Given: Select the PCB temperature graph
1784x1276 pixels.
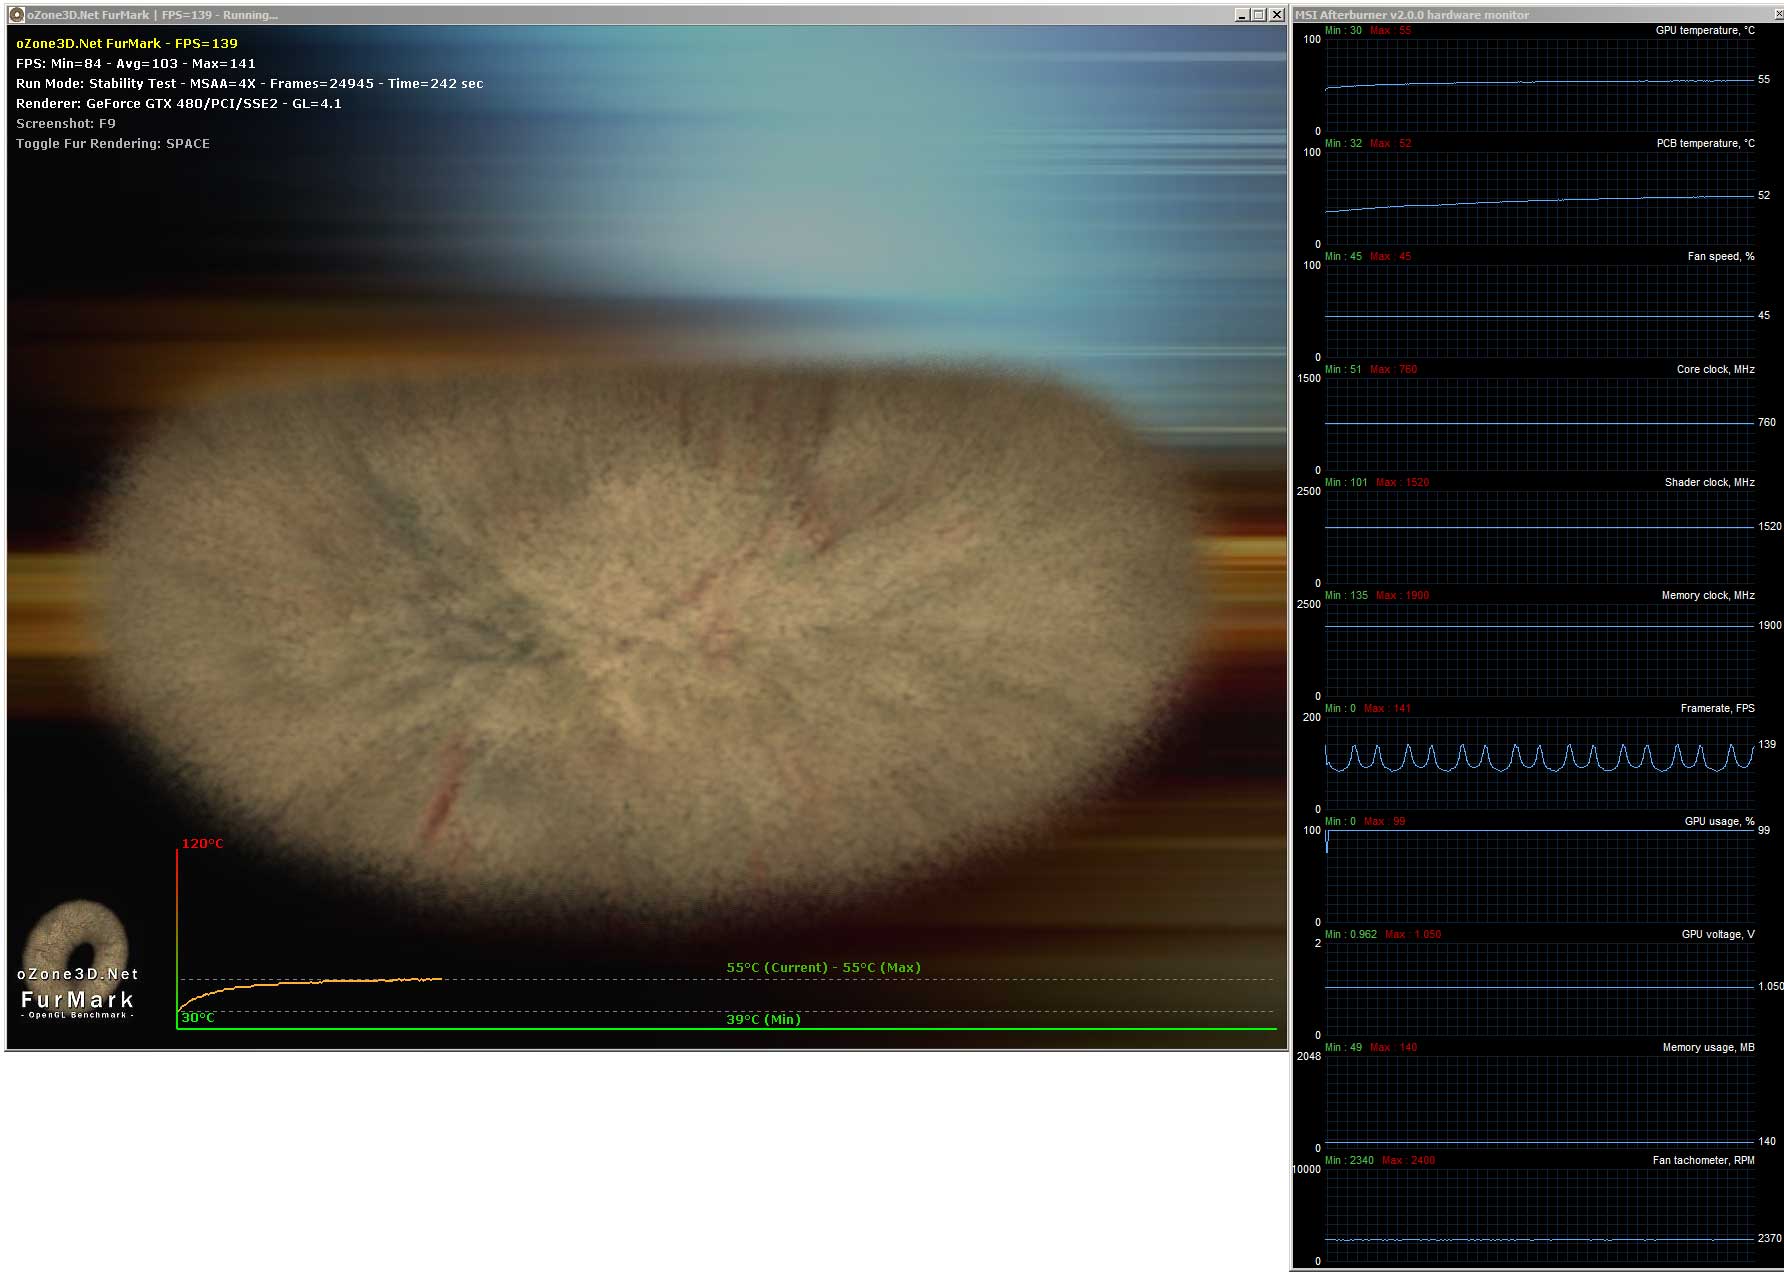Looking at the screenshot, I should tap(1540, 198).
